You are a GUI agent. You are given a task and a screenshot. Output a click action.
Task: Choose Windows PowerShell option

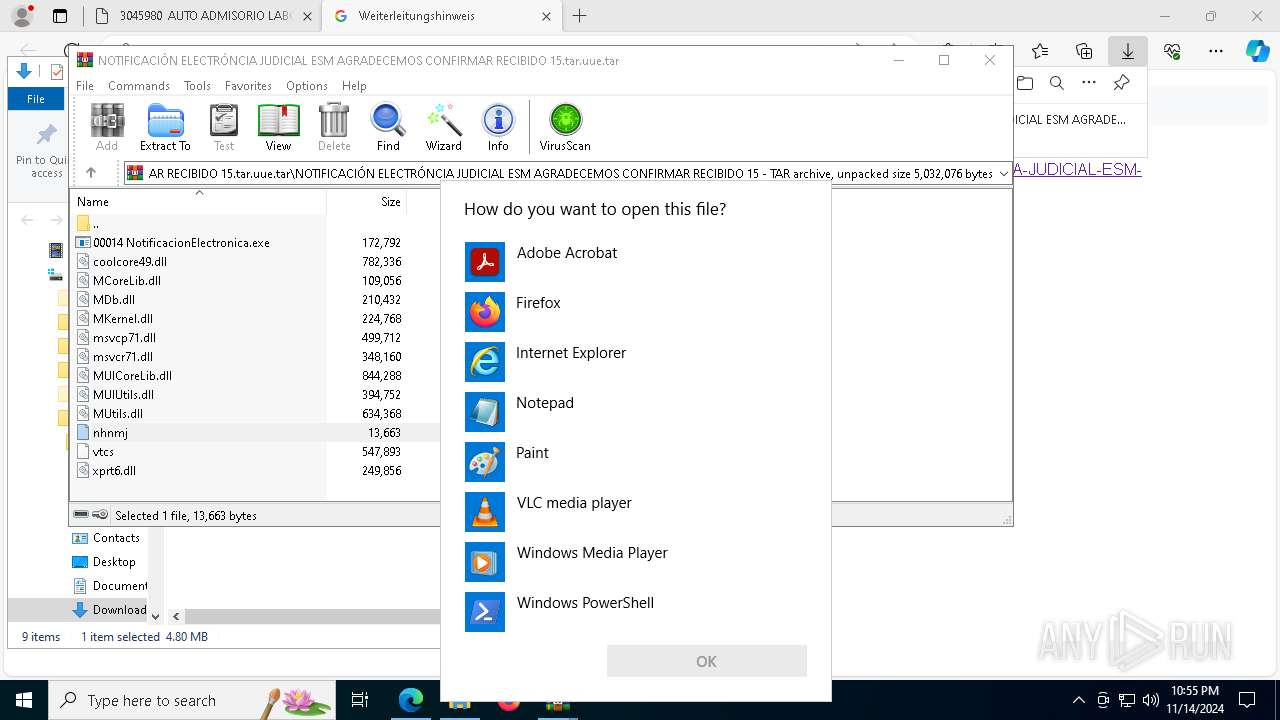tap(636, 612)
